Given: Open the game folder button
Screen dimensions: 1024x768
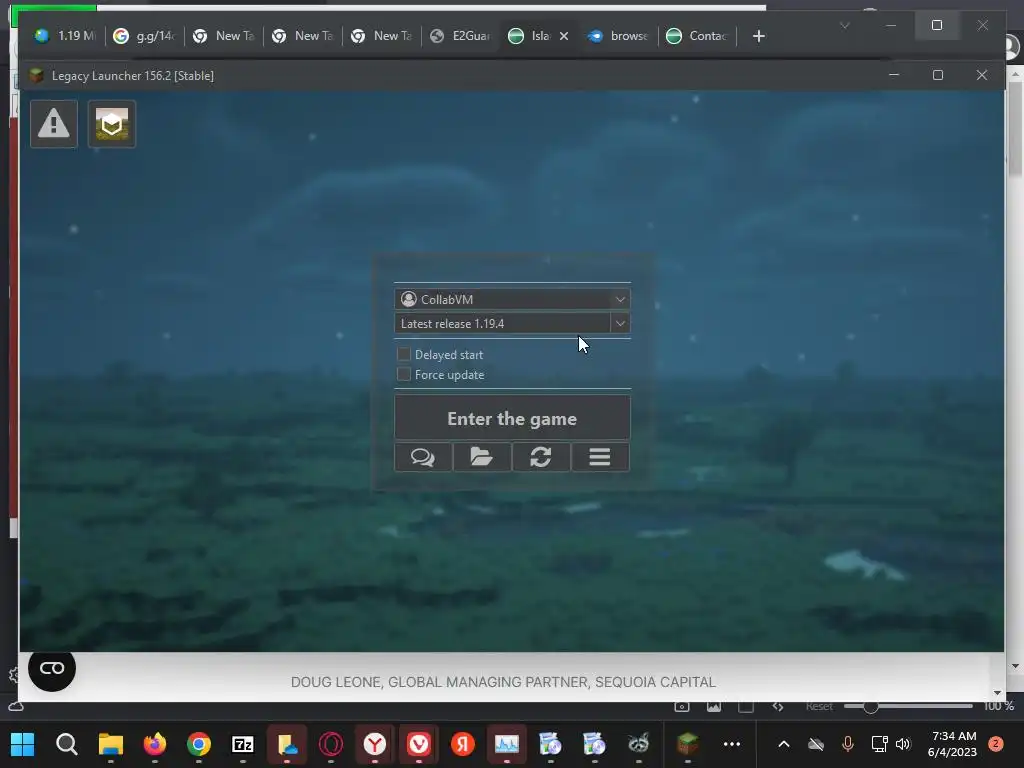Looking at the screenshot, I should click(x=481, y=457).
